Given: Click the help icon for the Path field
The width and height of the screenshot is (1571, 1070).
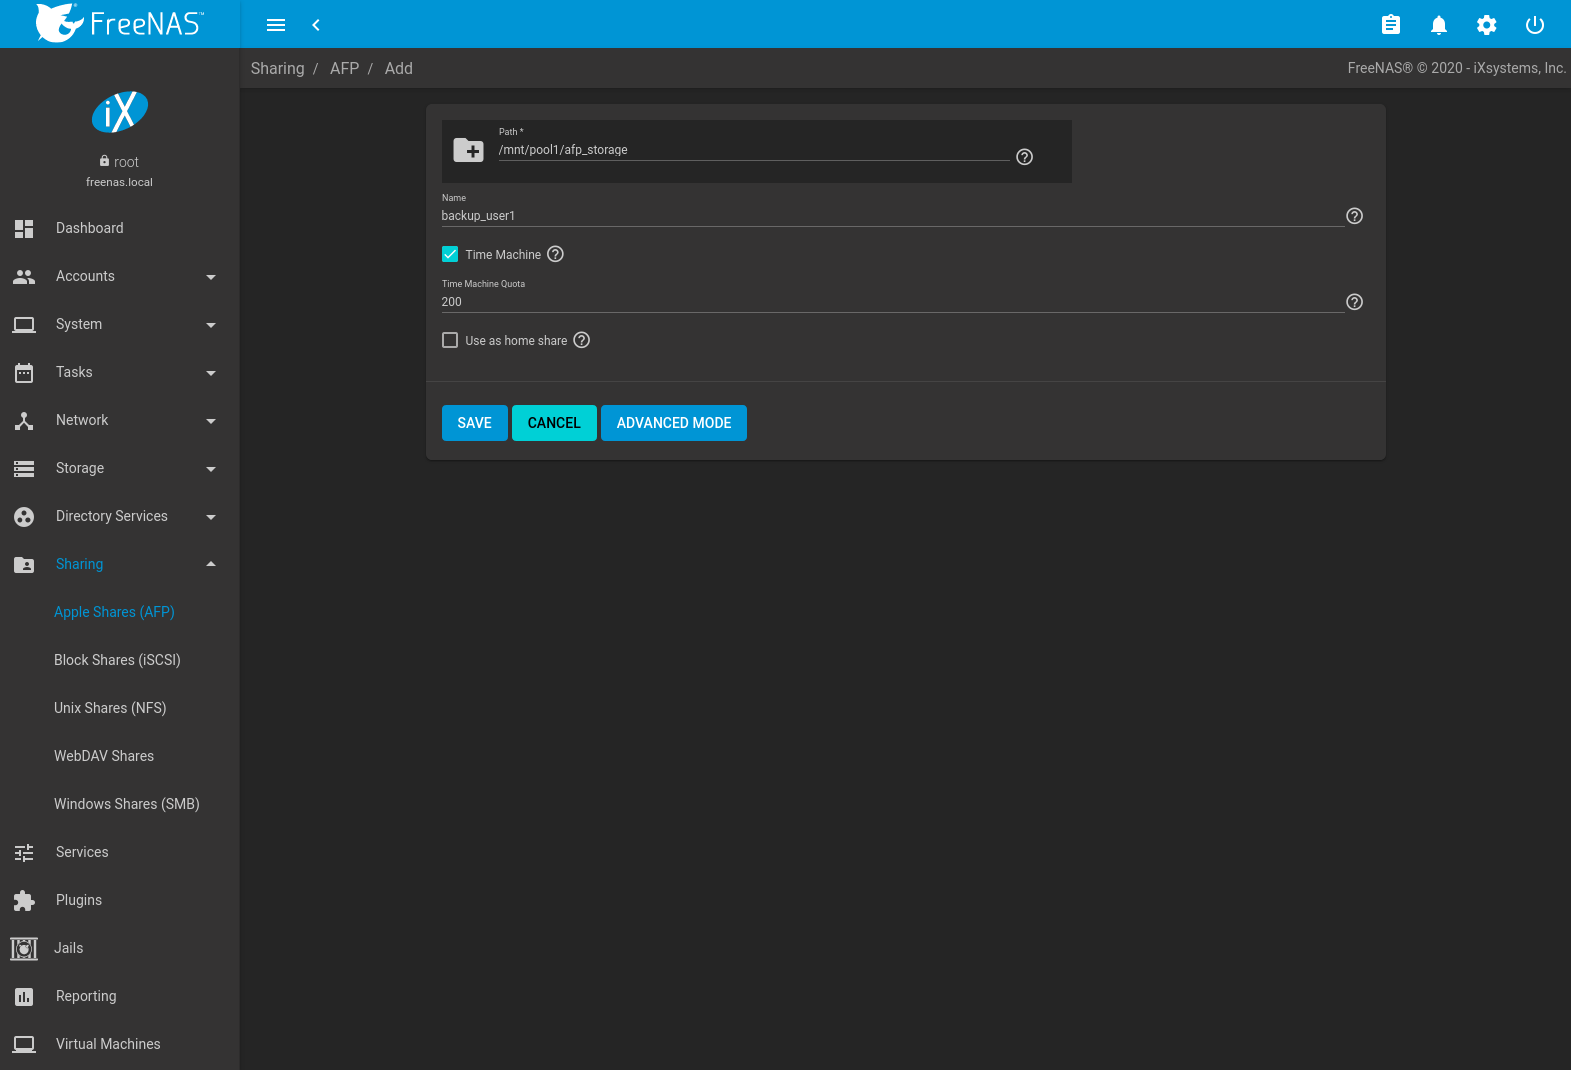Looking at the screenshot, I should [1024, 157].
